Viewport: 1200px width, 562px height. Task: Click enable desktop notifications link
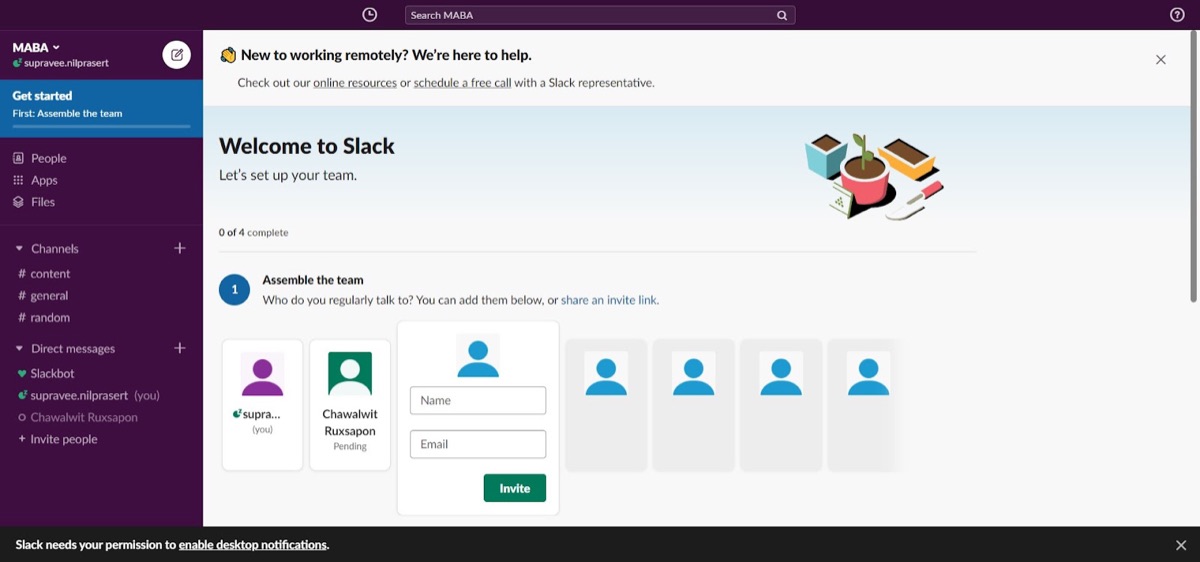tap(253, 545)
